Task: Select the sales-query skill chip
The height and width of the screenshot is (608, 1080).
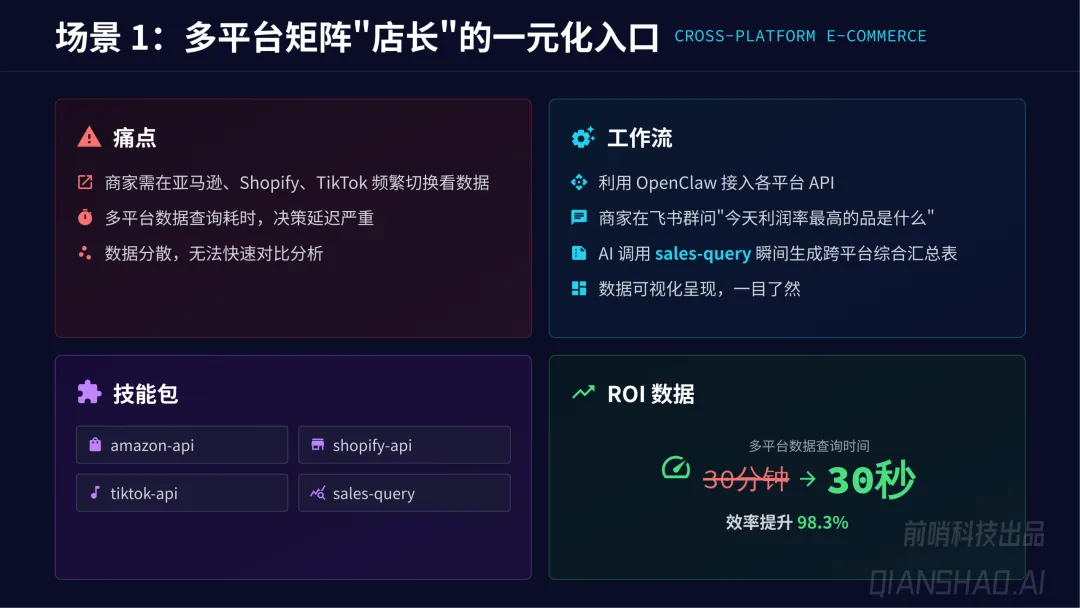Action: 404,493
